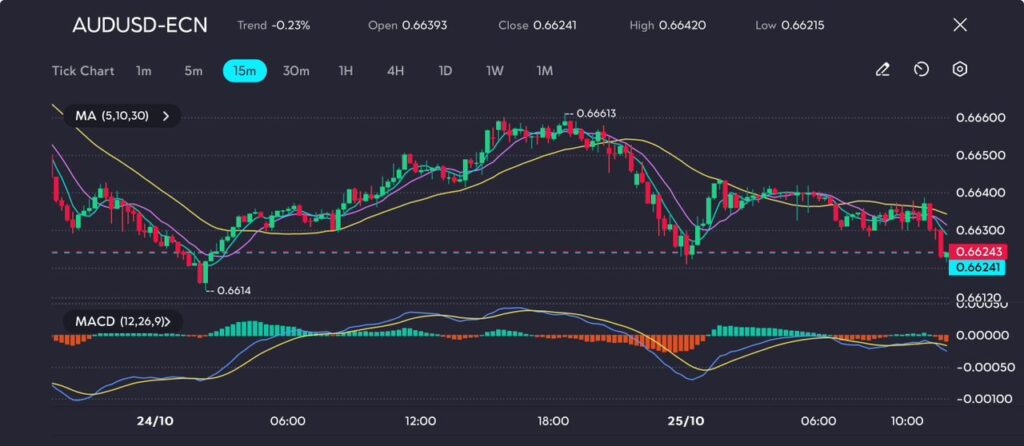Switch to 30m timeframe
Viewport: 1024px width, 446px height.
point(296,71)
